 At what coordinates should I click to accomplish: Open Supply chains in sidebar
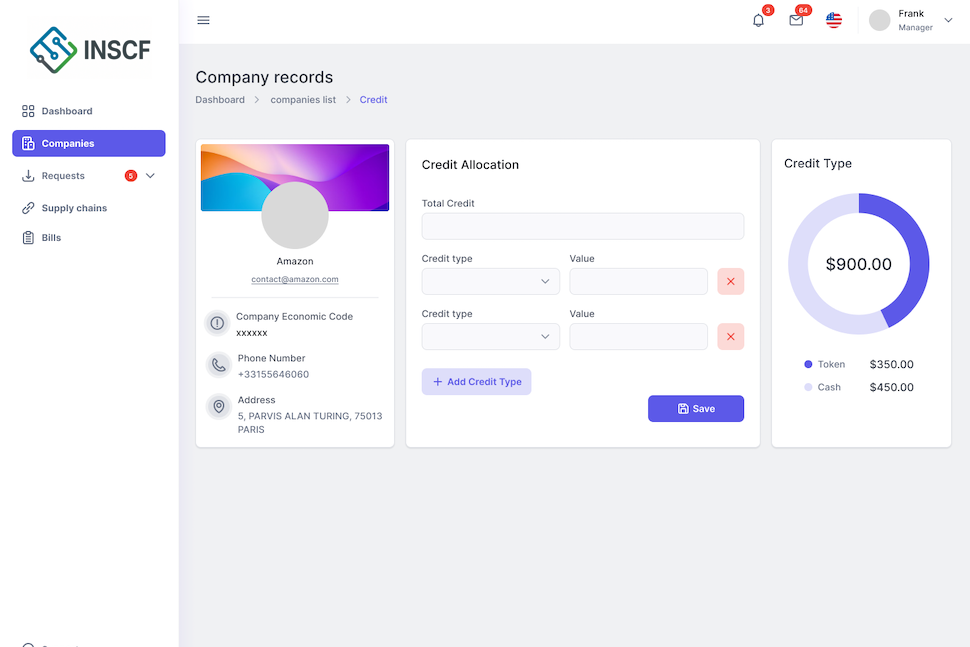[73, 208]
